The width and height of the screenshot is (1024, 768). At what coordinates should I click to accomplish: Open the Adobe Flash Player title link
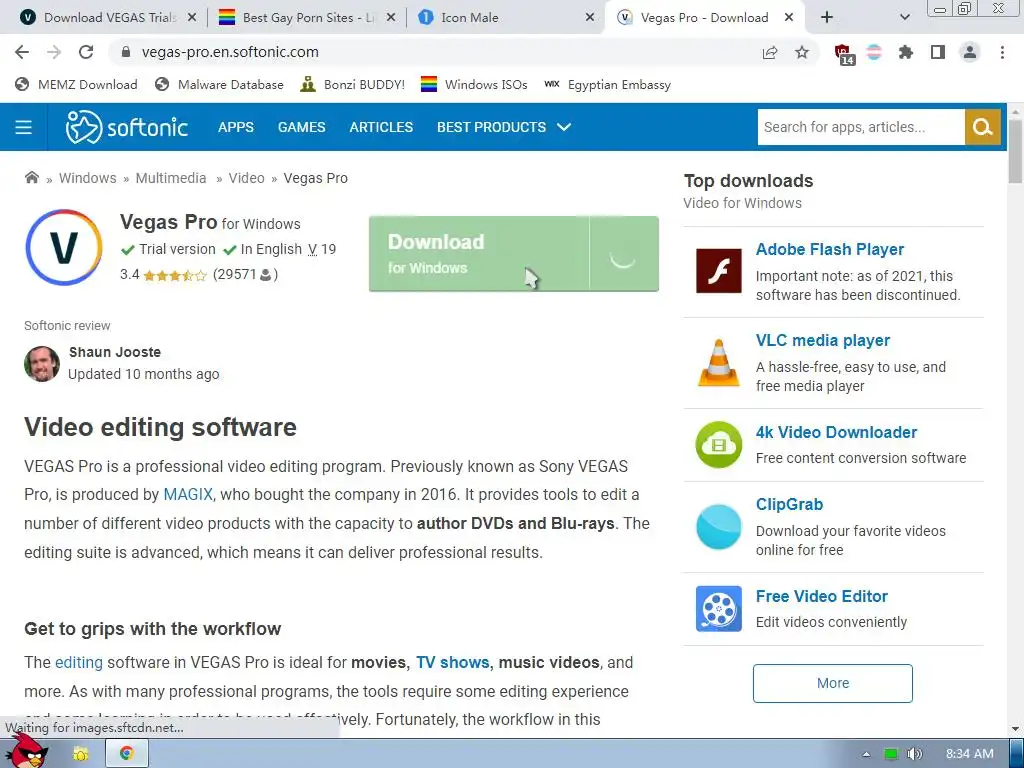(x=829, y=249)
